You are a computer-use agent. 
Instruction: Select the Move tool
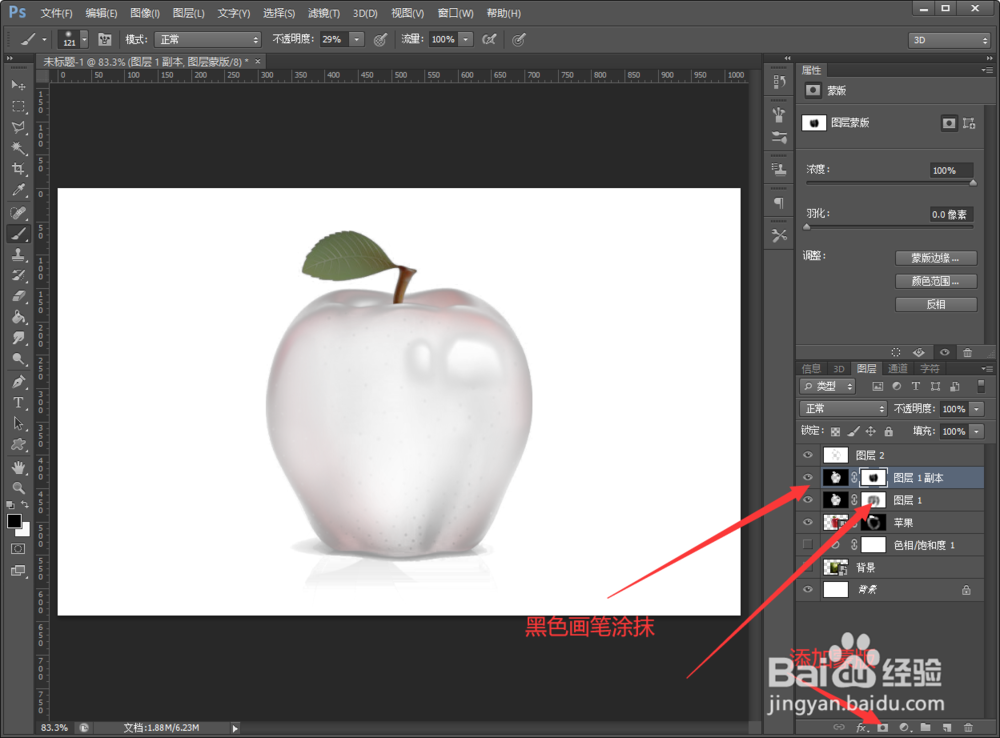(18, 85)
